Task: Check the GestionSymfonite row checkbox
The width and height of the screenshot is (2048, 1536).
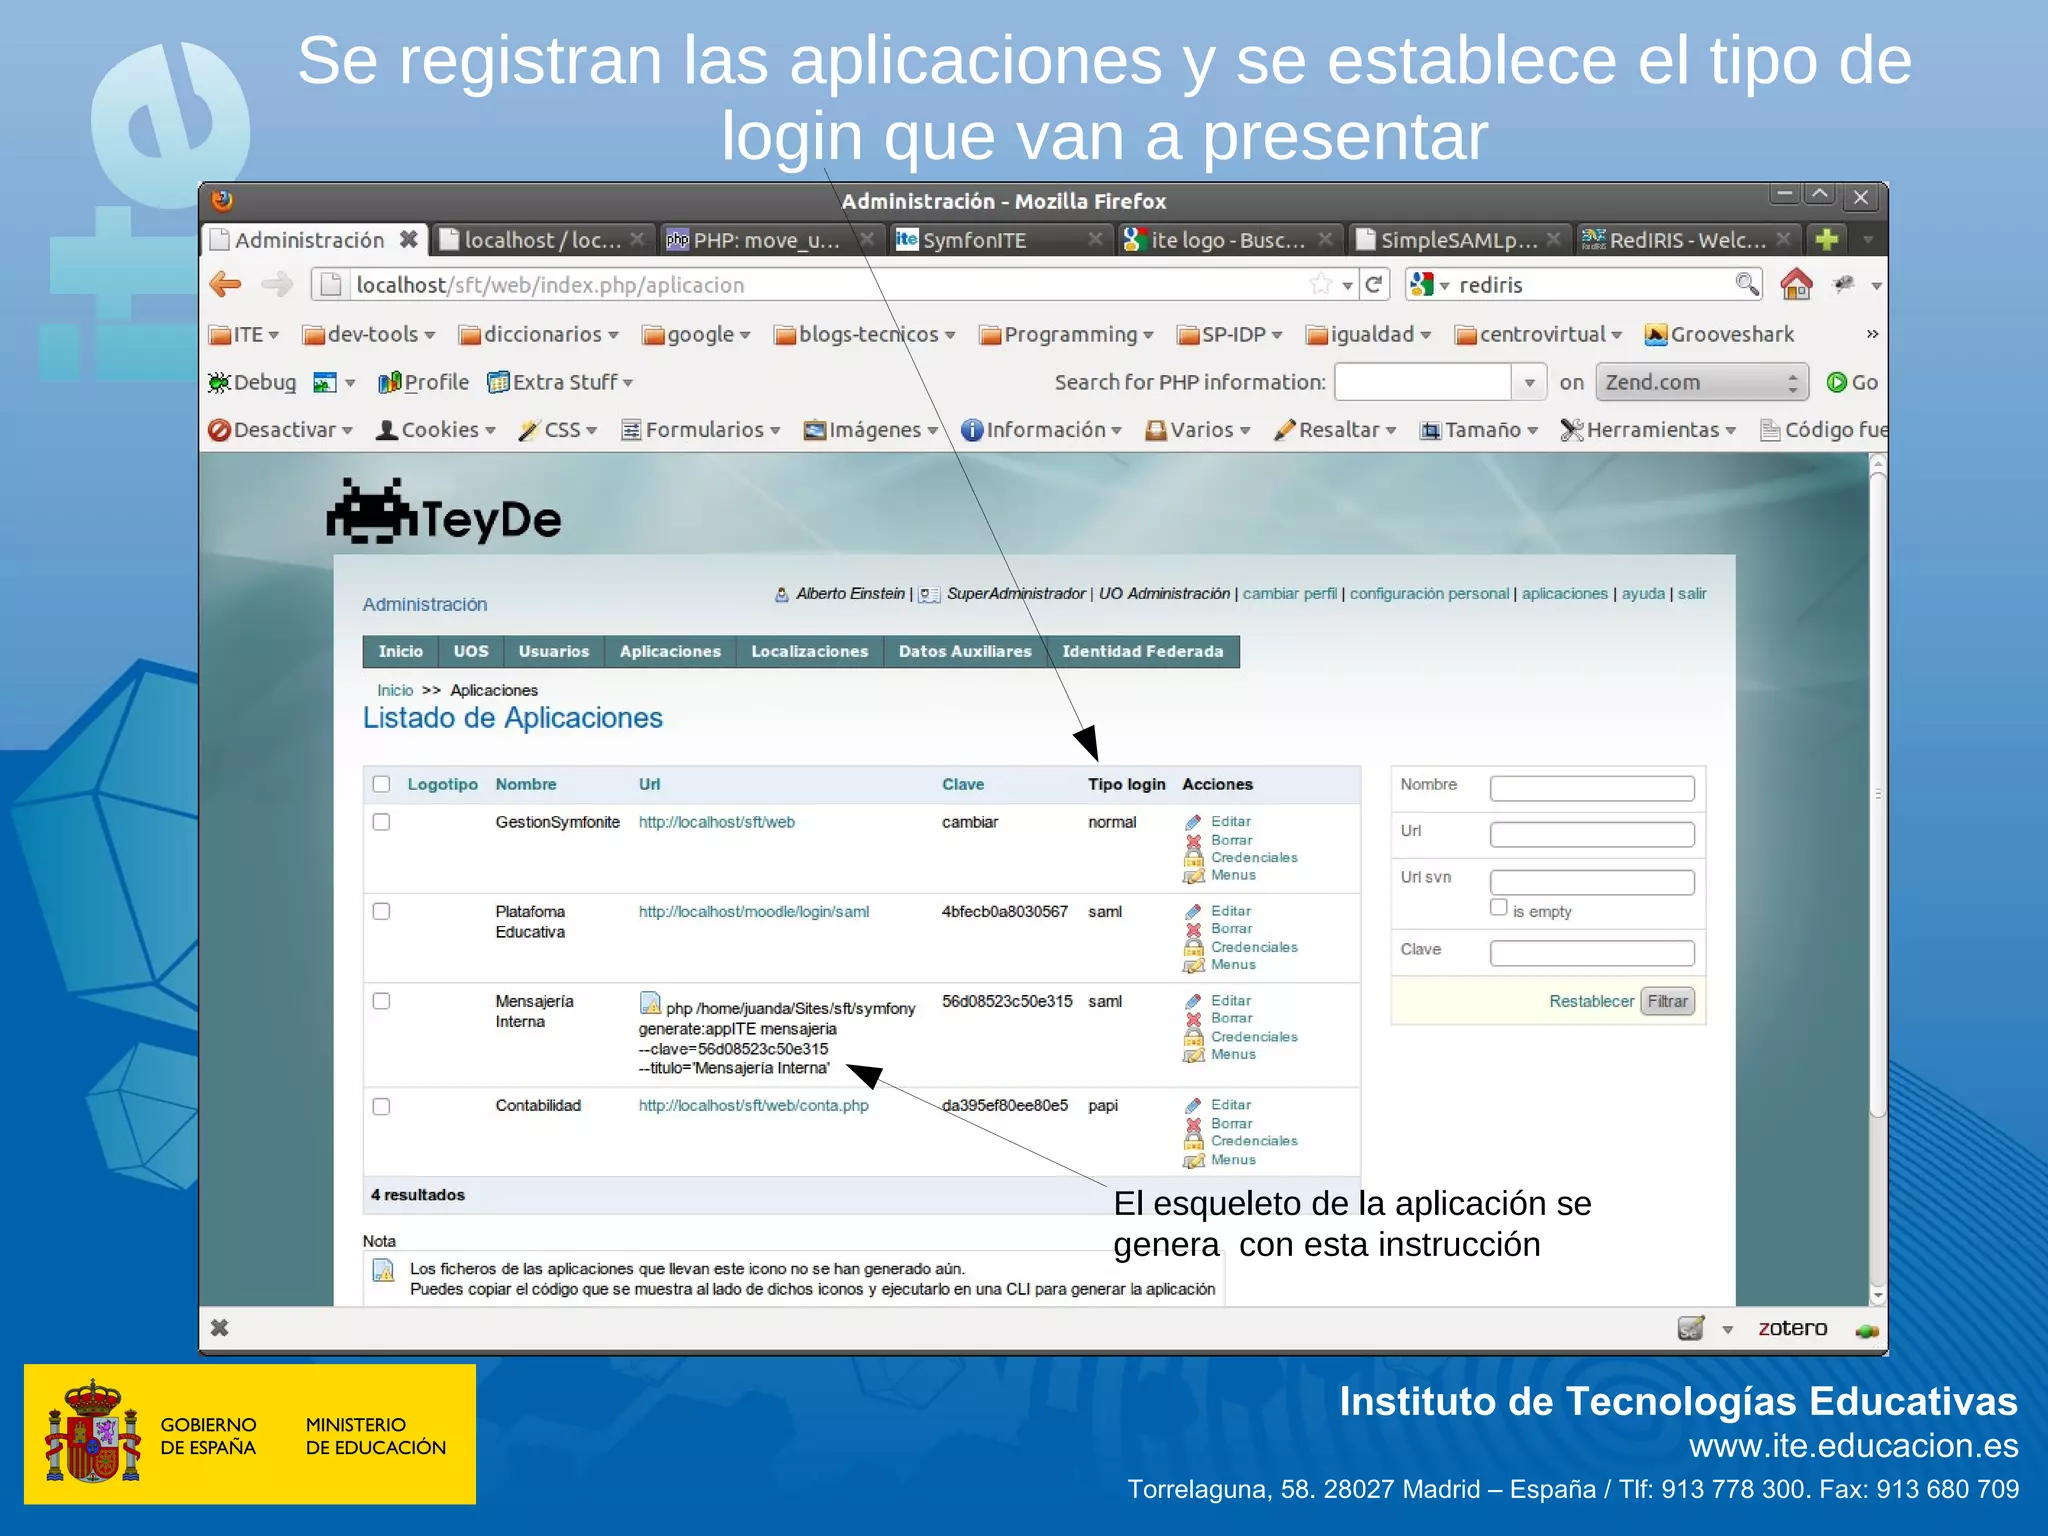Action: 381,822
